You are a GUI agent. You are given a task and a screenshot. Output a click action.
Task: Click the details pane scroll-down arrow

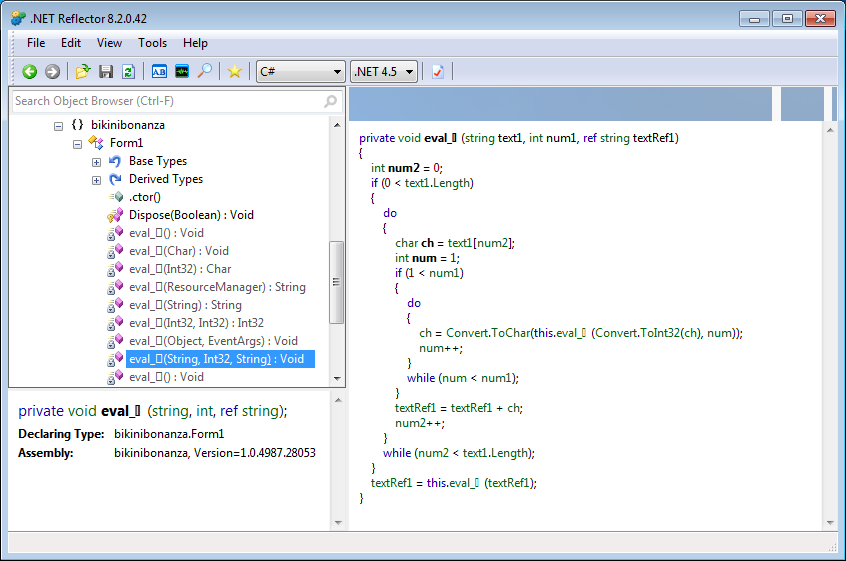click(338, 522)
